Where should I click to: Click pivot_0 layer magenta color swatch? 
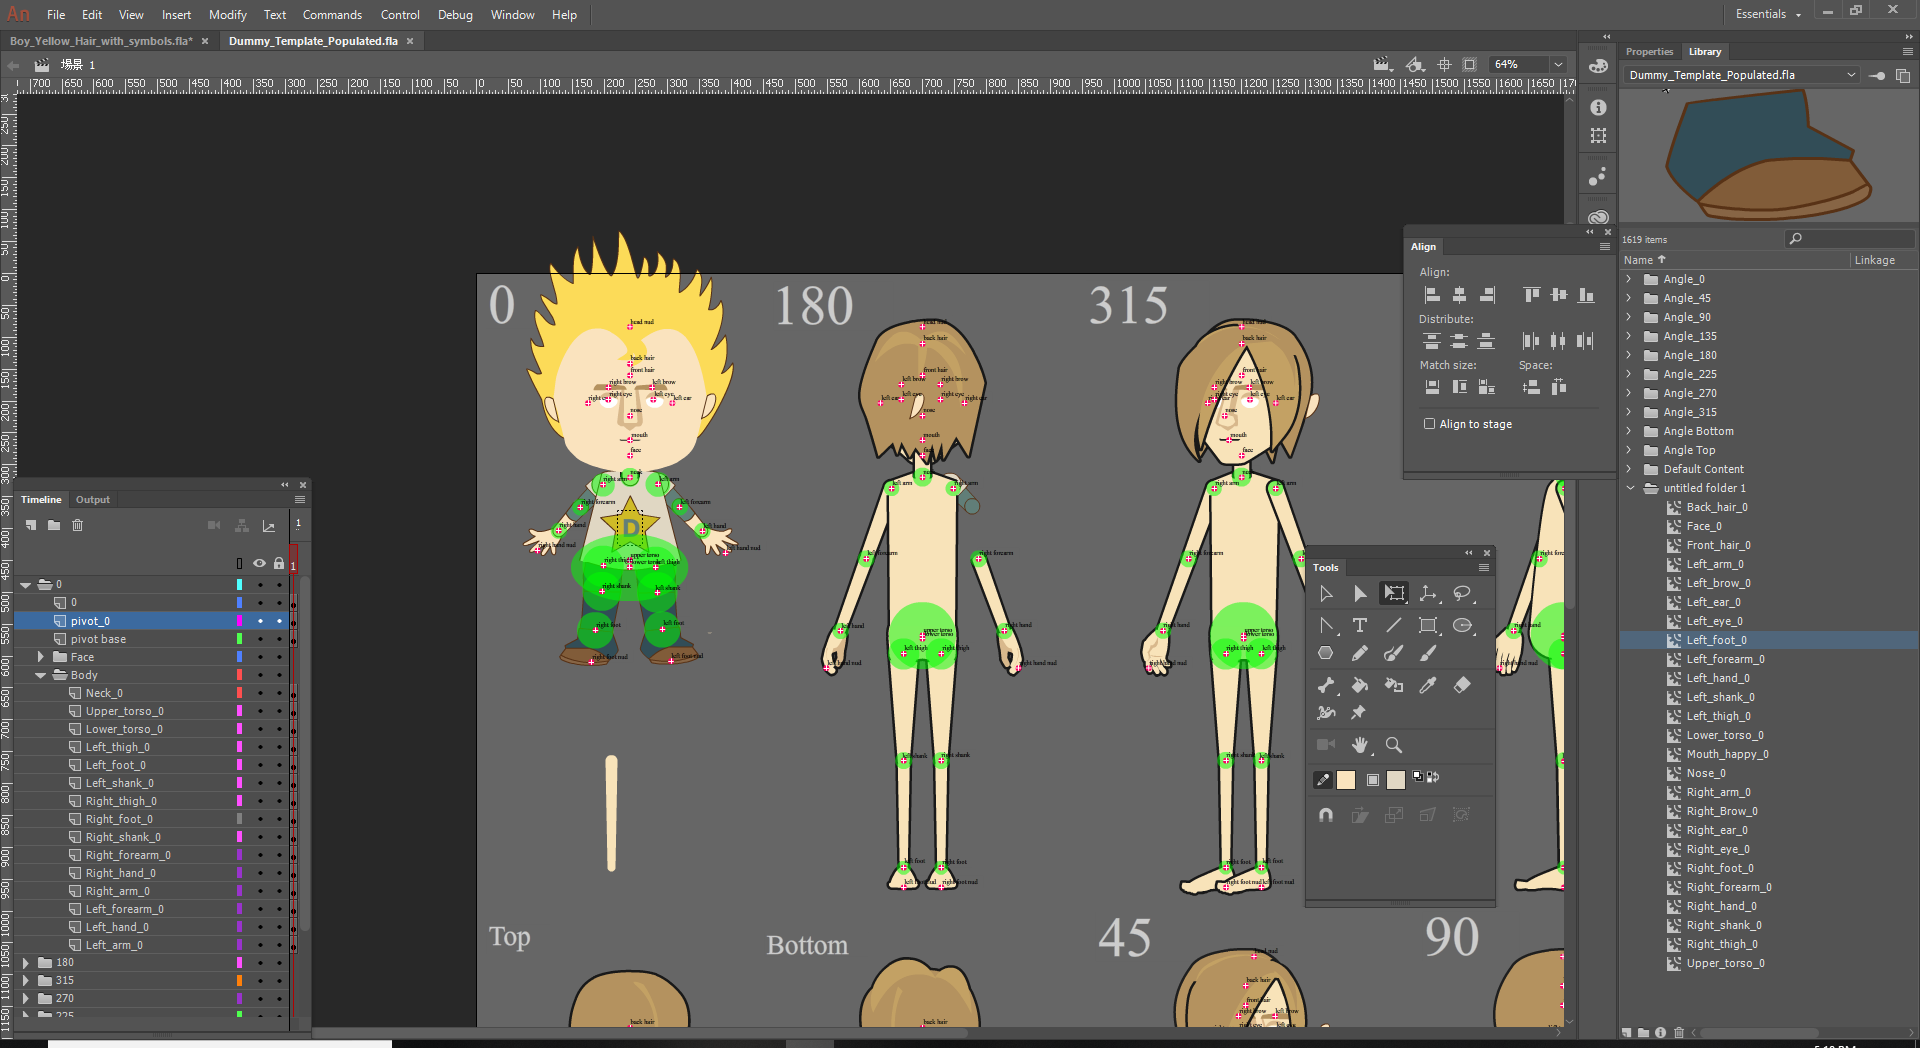pos(239,621)
